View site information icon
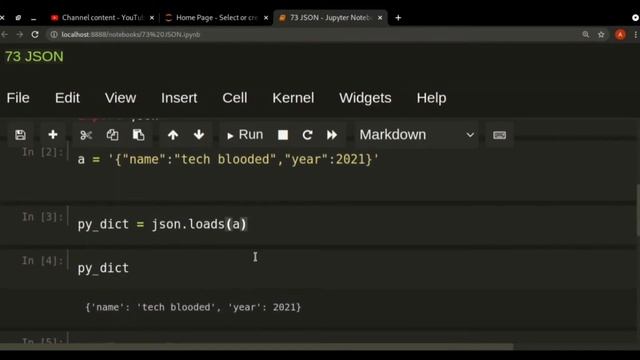The width and height of the screenshot is (640, 360). pos(53,35)
